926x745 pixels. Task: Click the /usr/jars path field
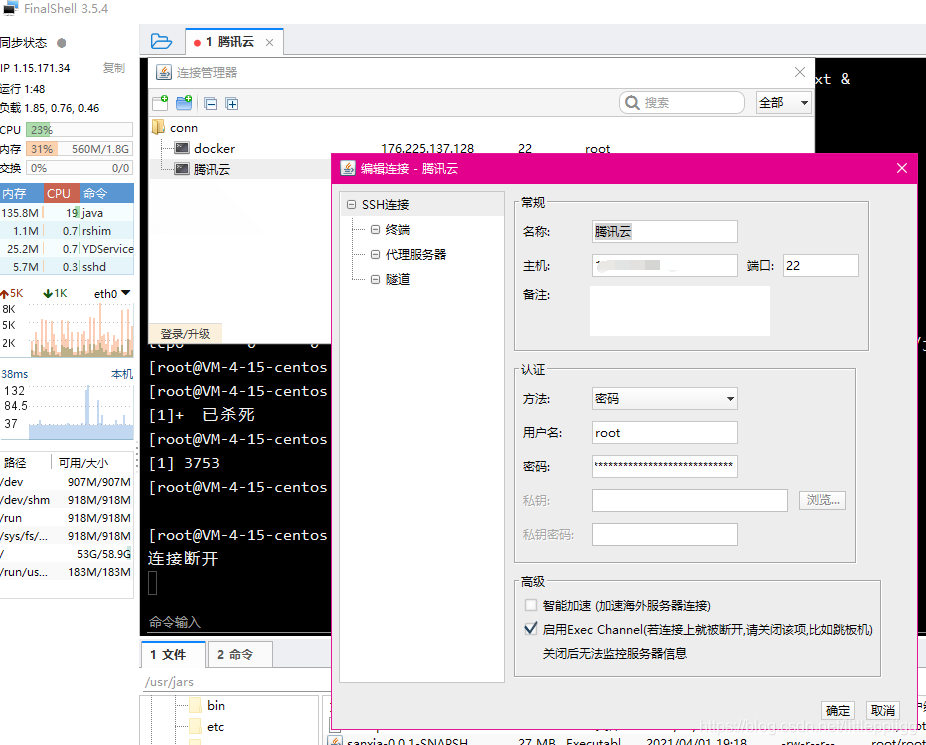point(172,681)
